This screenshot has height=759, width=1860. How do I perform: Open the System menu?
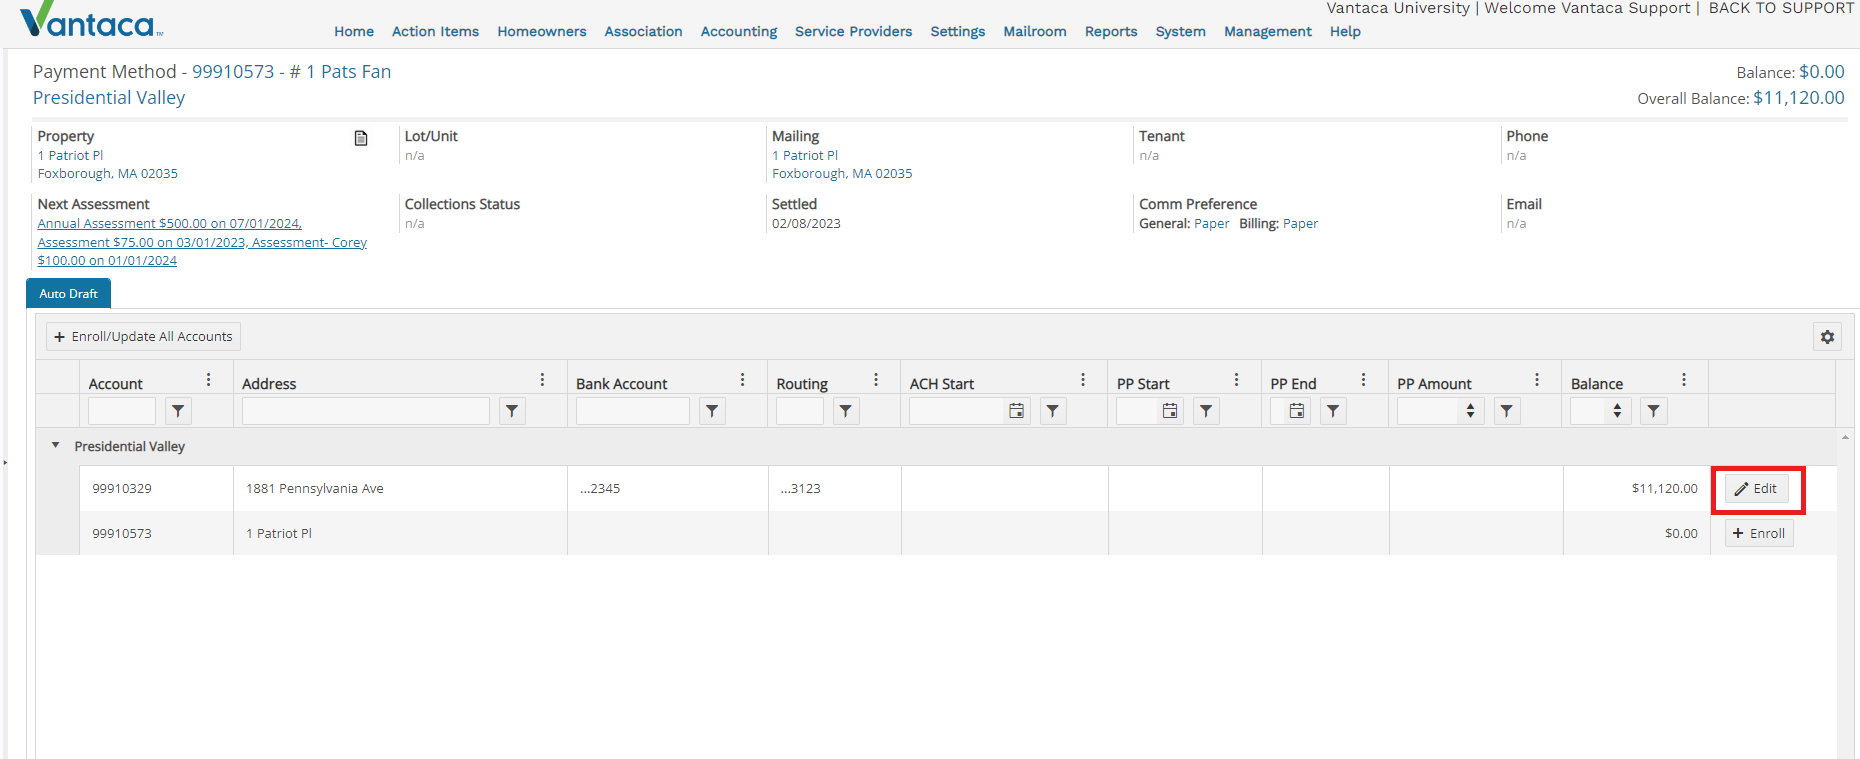[1181, 31]
